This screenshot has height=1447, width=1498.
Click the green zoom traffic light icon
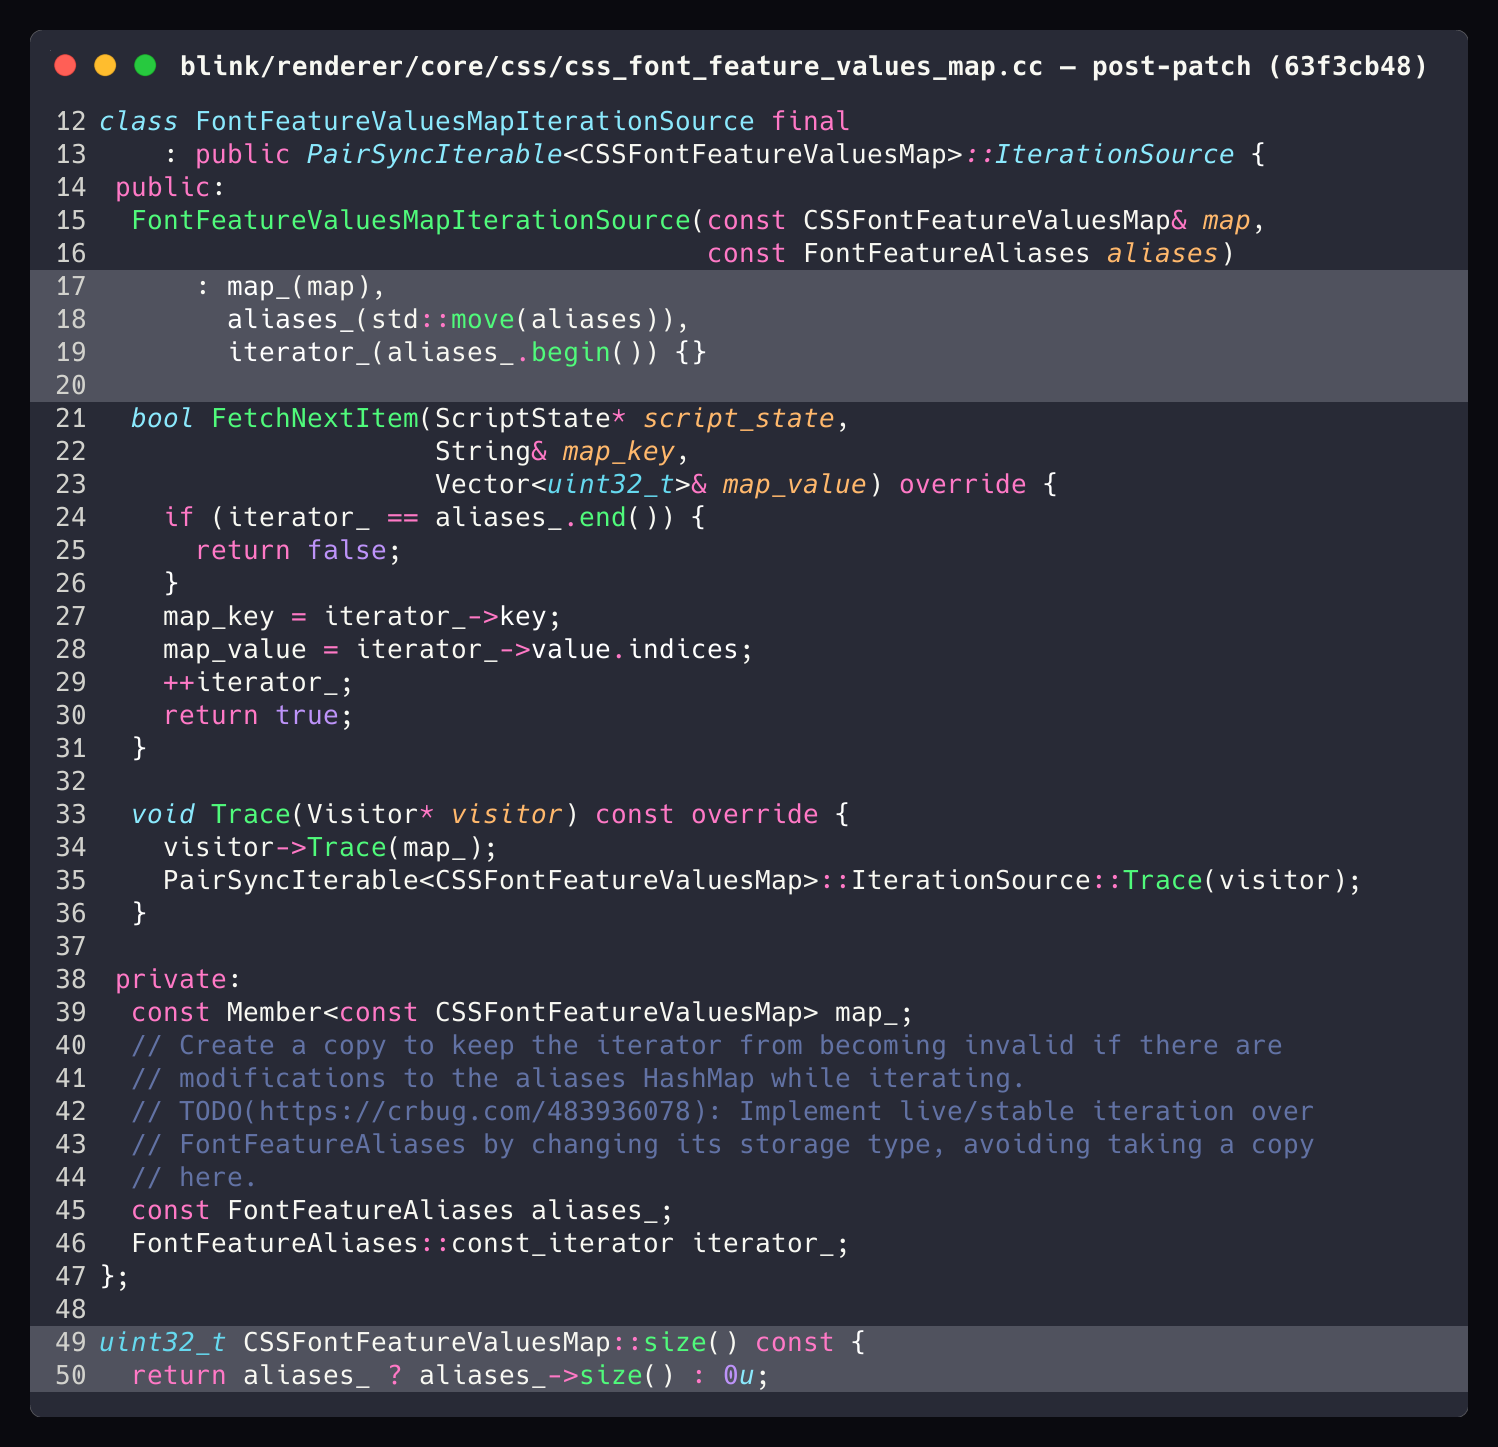(x=146, y=64)
